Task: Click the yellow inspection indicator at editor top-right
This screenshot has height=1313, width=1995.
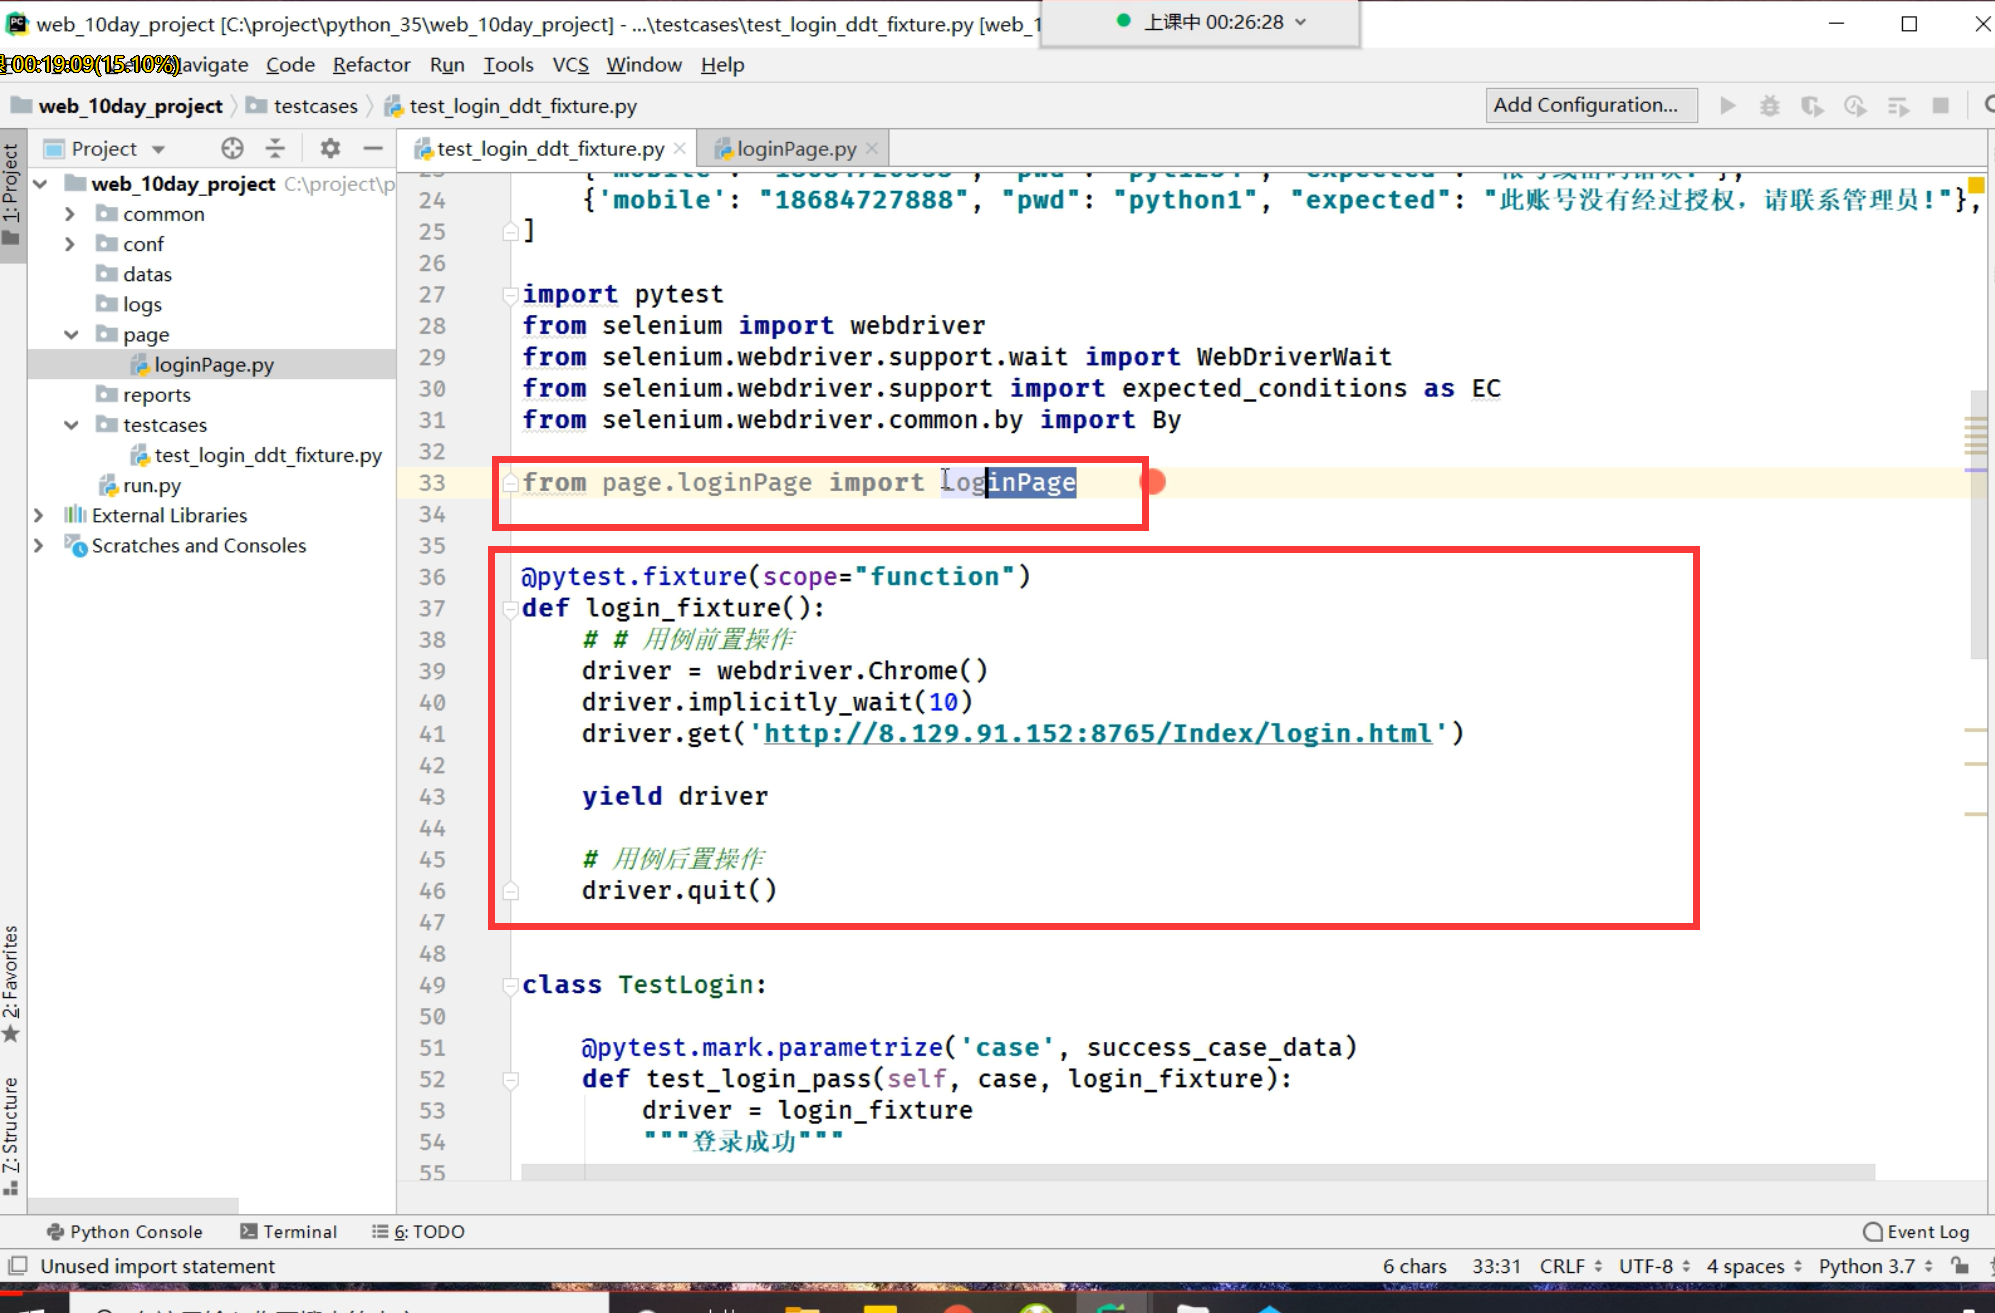Action: click(1976, 185)
